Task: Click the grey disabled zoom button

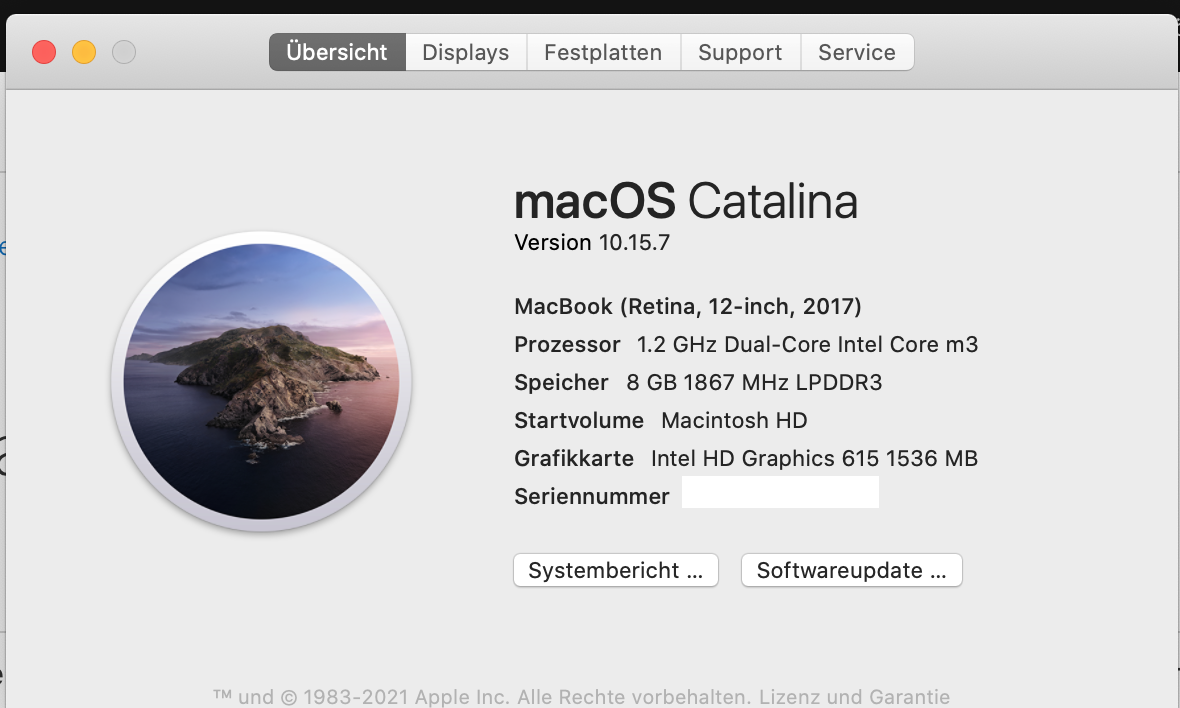Action: click(x=124, y=52)
